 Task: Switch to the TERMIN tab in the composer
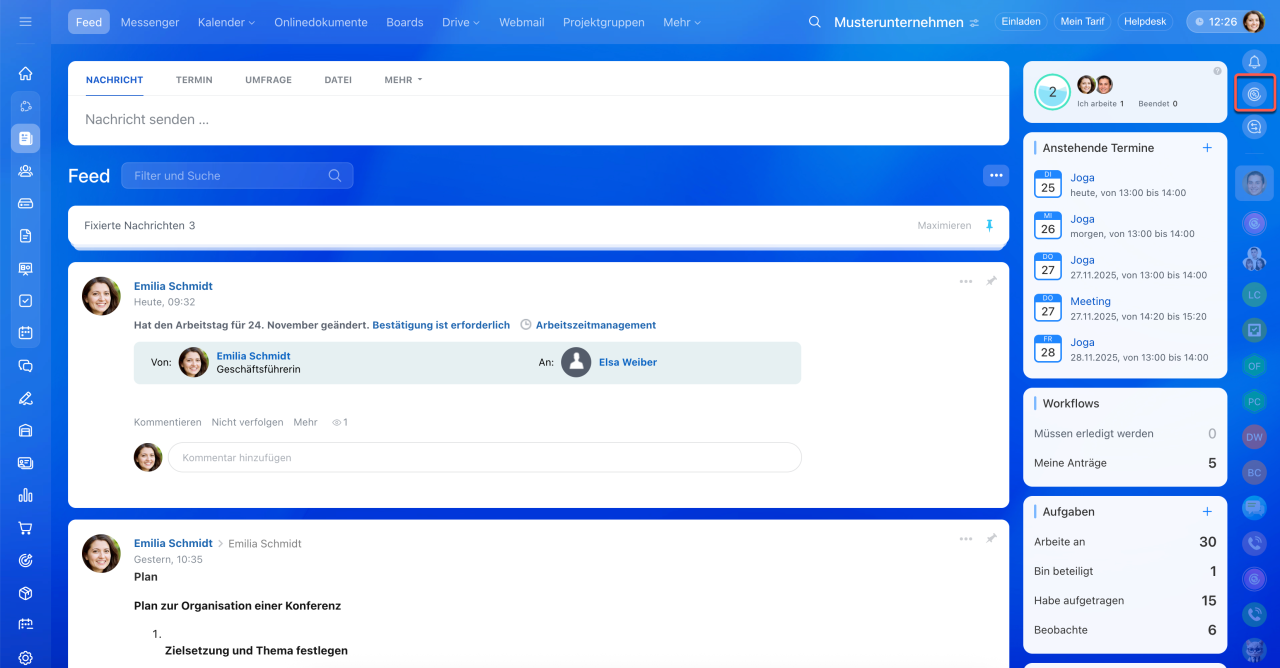pos(194,80)
